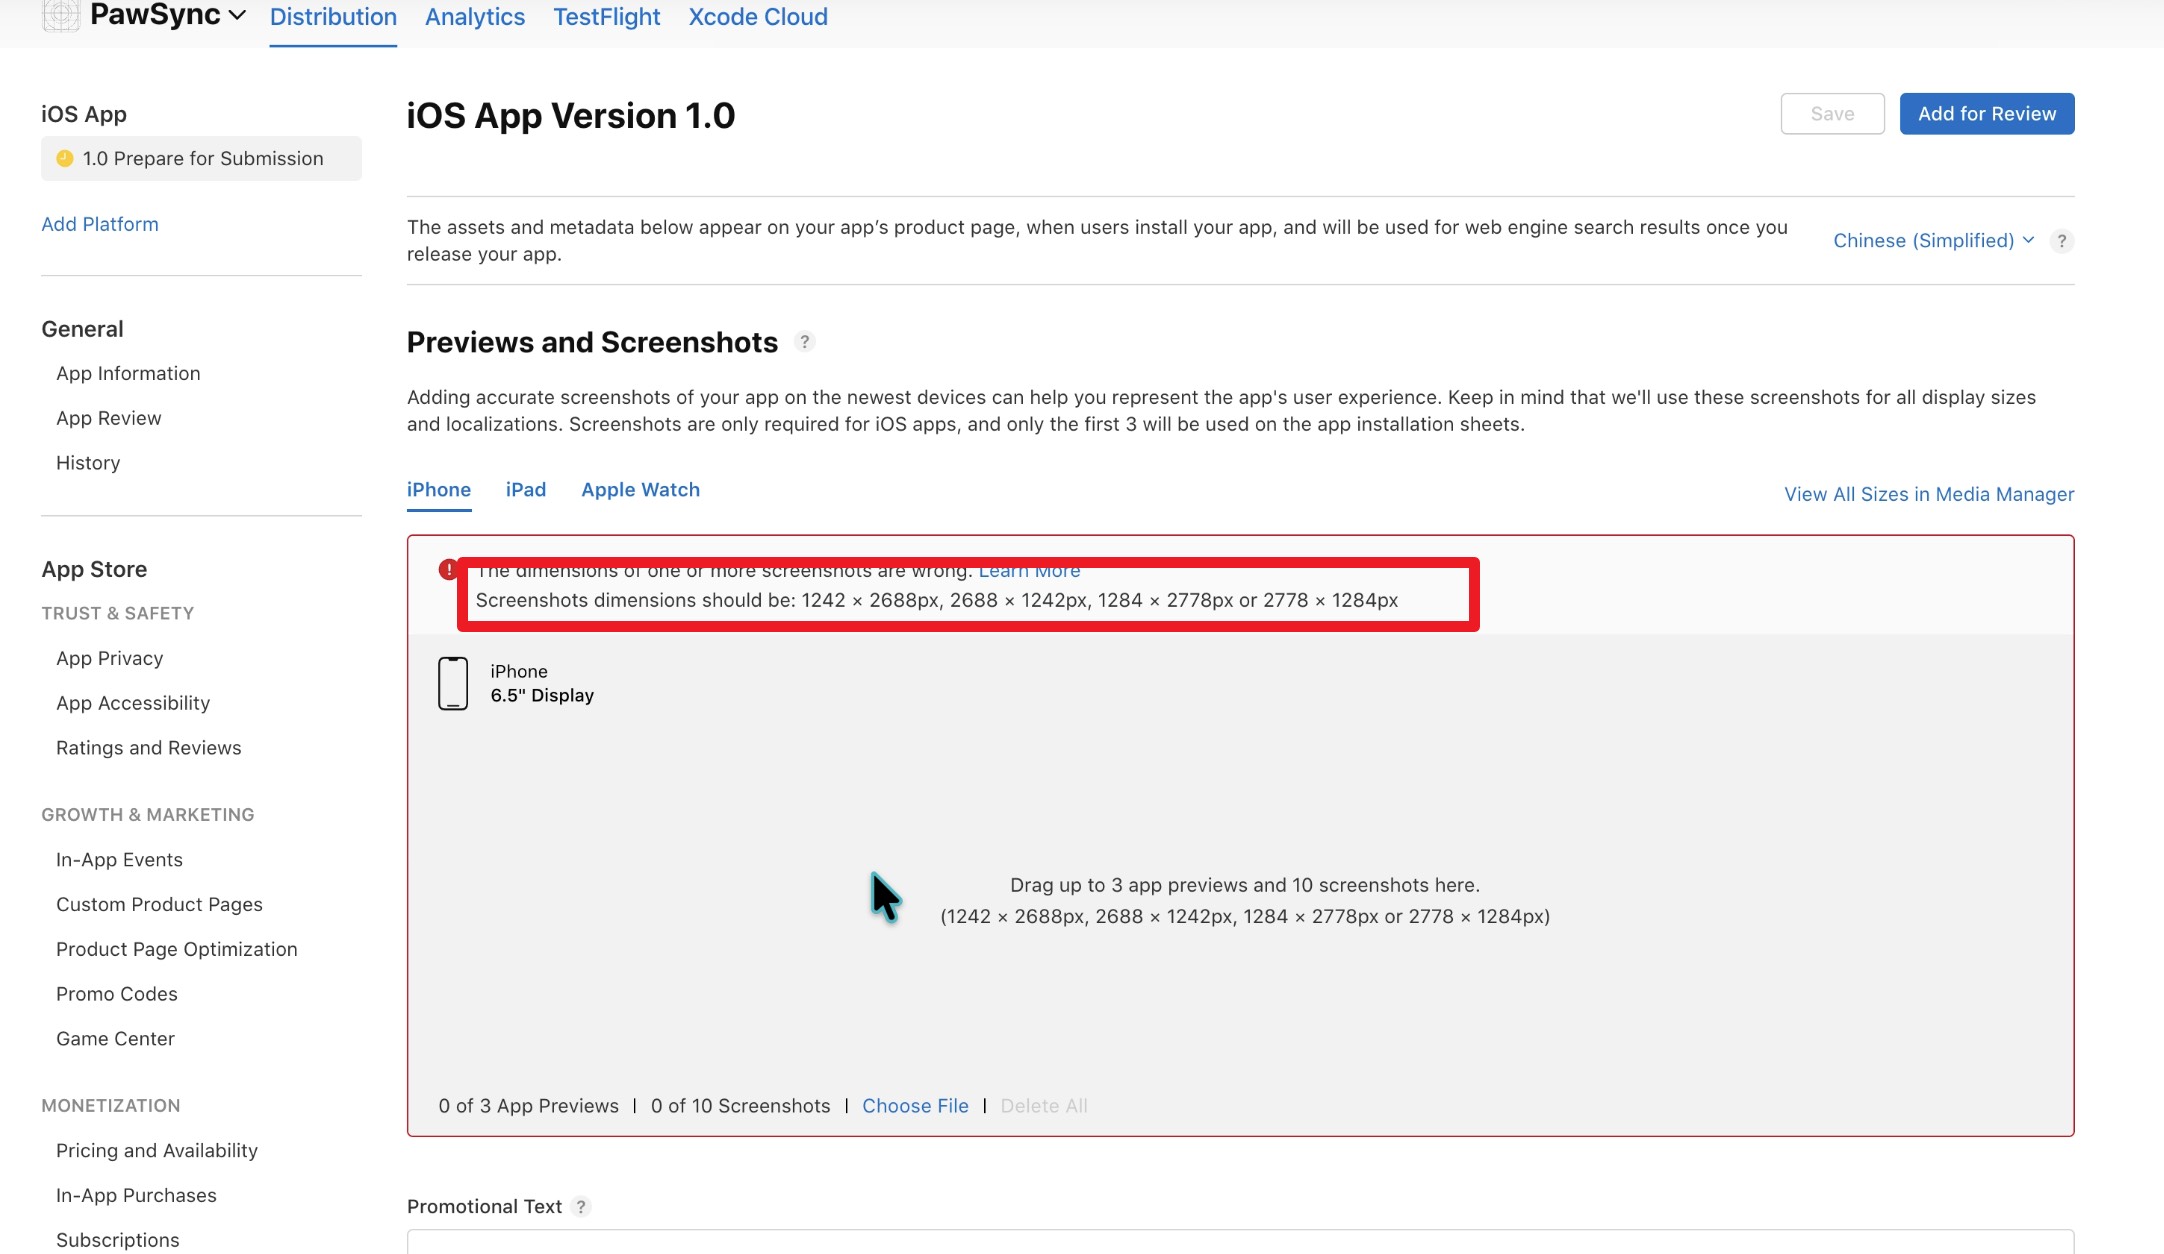Click the iPhone 6.5" Display device icon

(x=453, y=683)
